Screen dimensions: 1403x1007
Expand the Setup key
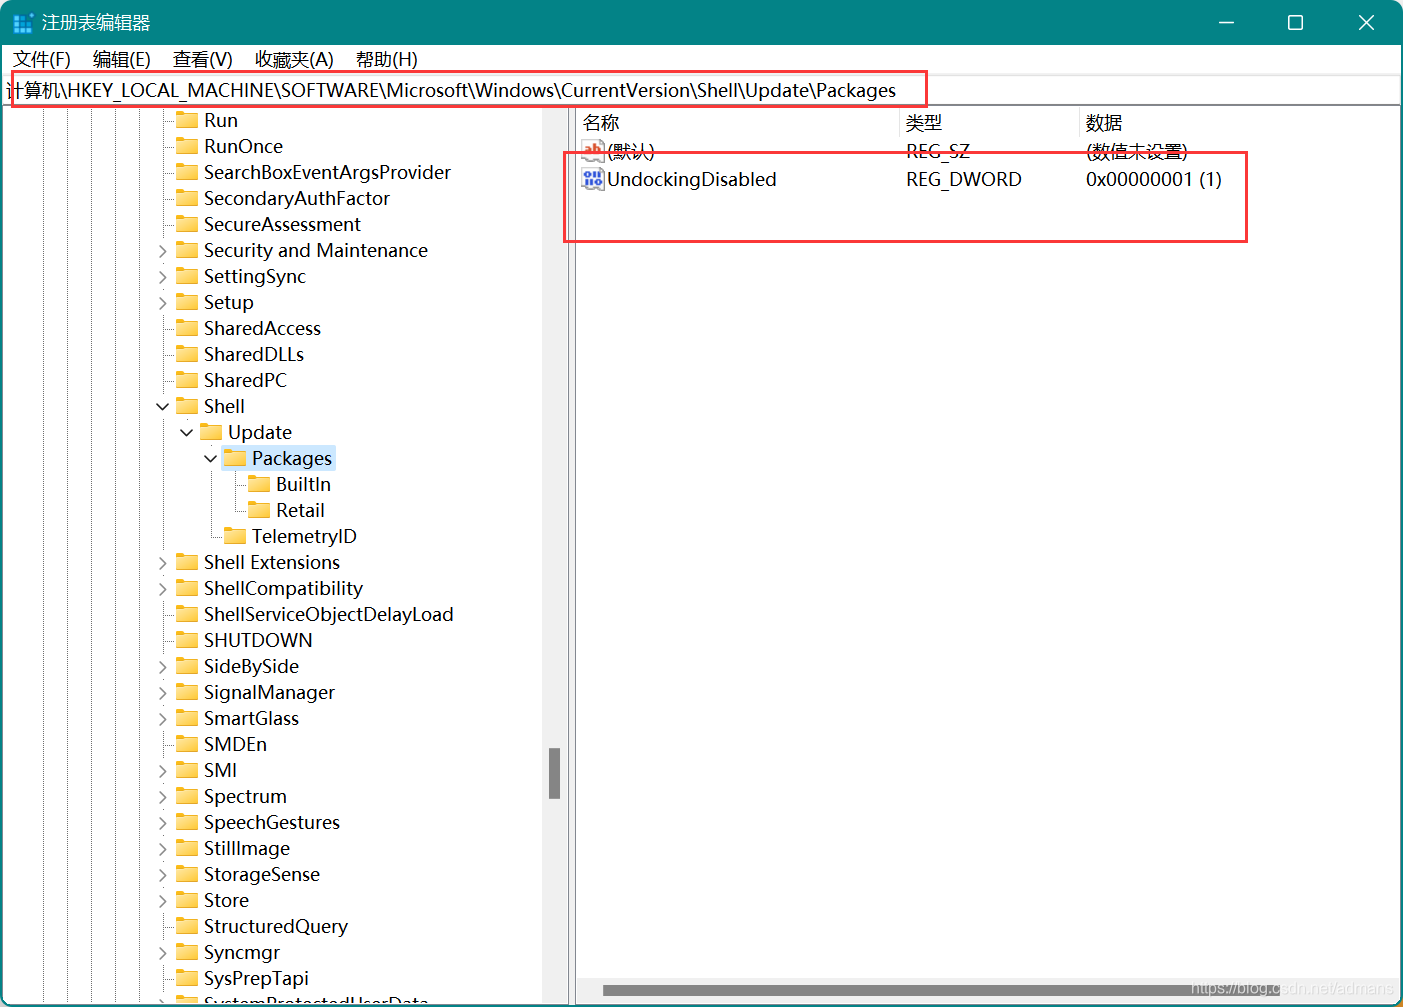(x=163, y=303)
